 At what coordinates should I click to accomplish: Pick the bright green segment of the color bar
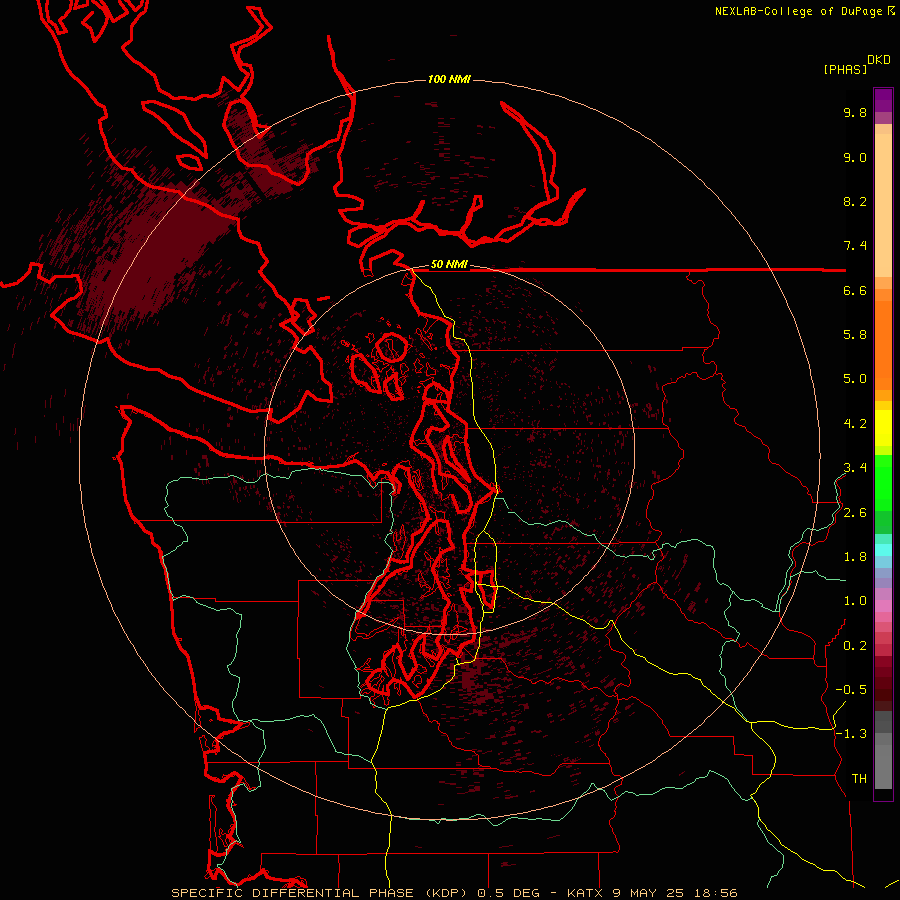click(883, 482)
